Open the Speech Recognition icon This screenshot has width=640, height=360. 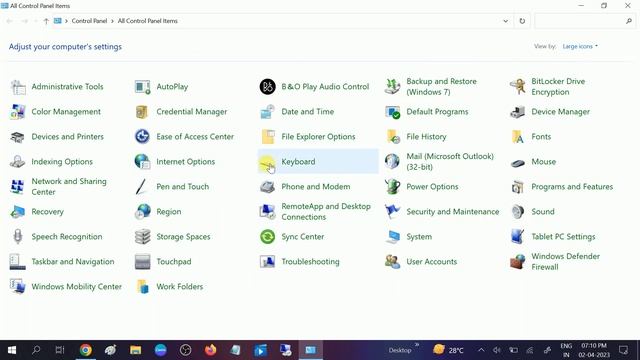tap(18, 237)
